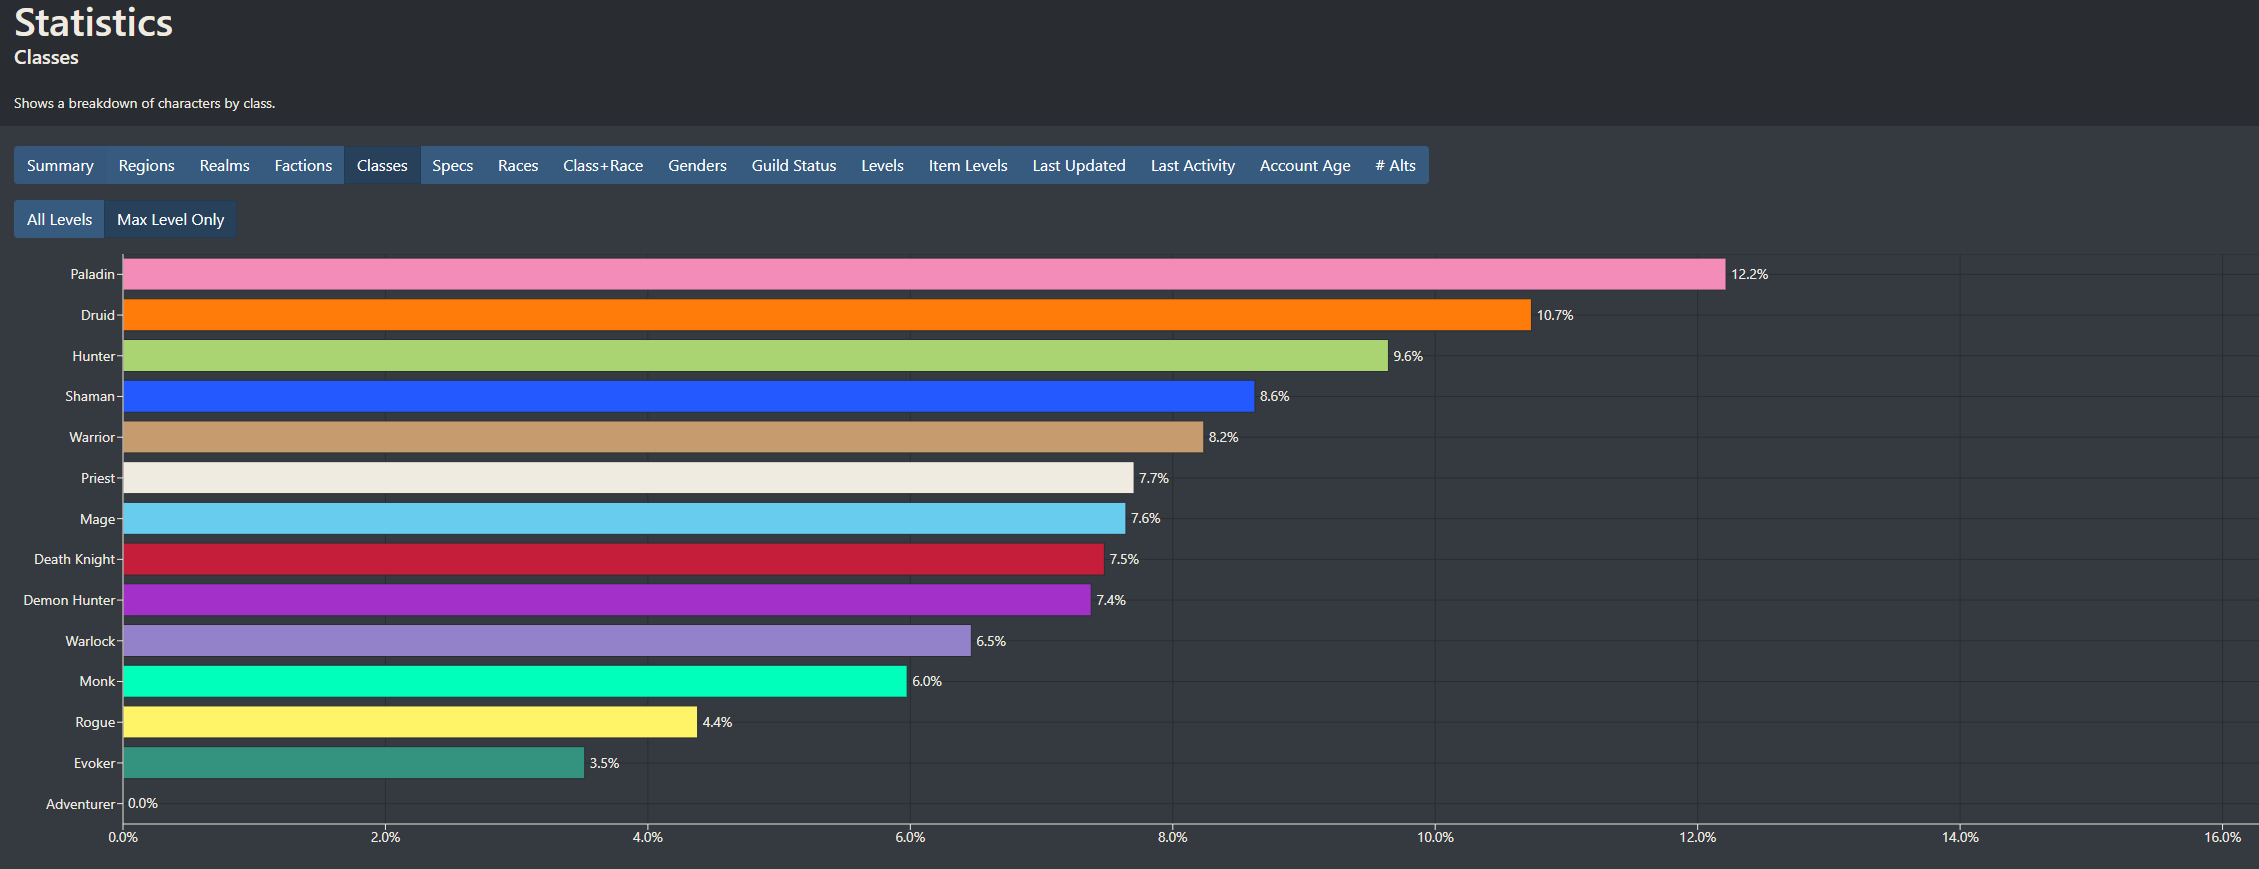The image size is (2259, 869).
Task: Click the Warrior axis label
Action: (x=92, y=437)
